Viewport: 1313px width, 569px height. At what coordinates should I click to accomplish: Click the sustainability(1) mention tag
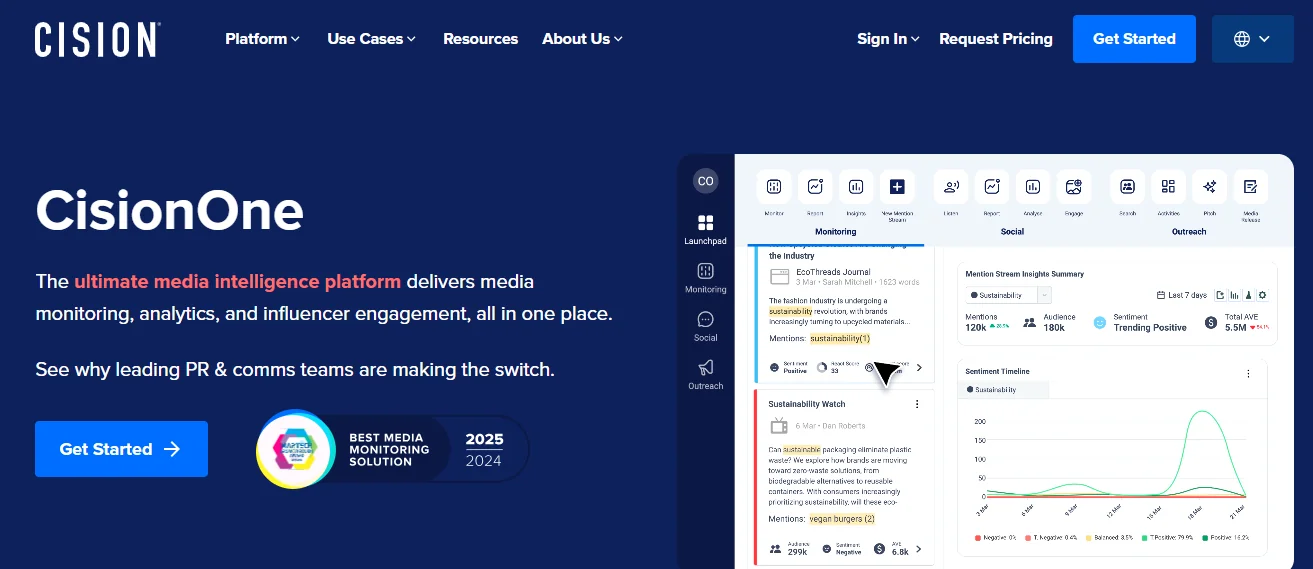click(x=840, y=338)
